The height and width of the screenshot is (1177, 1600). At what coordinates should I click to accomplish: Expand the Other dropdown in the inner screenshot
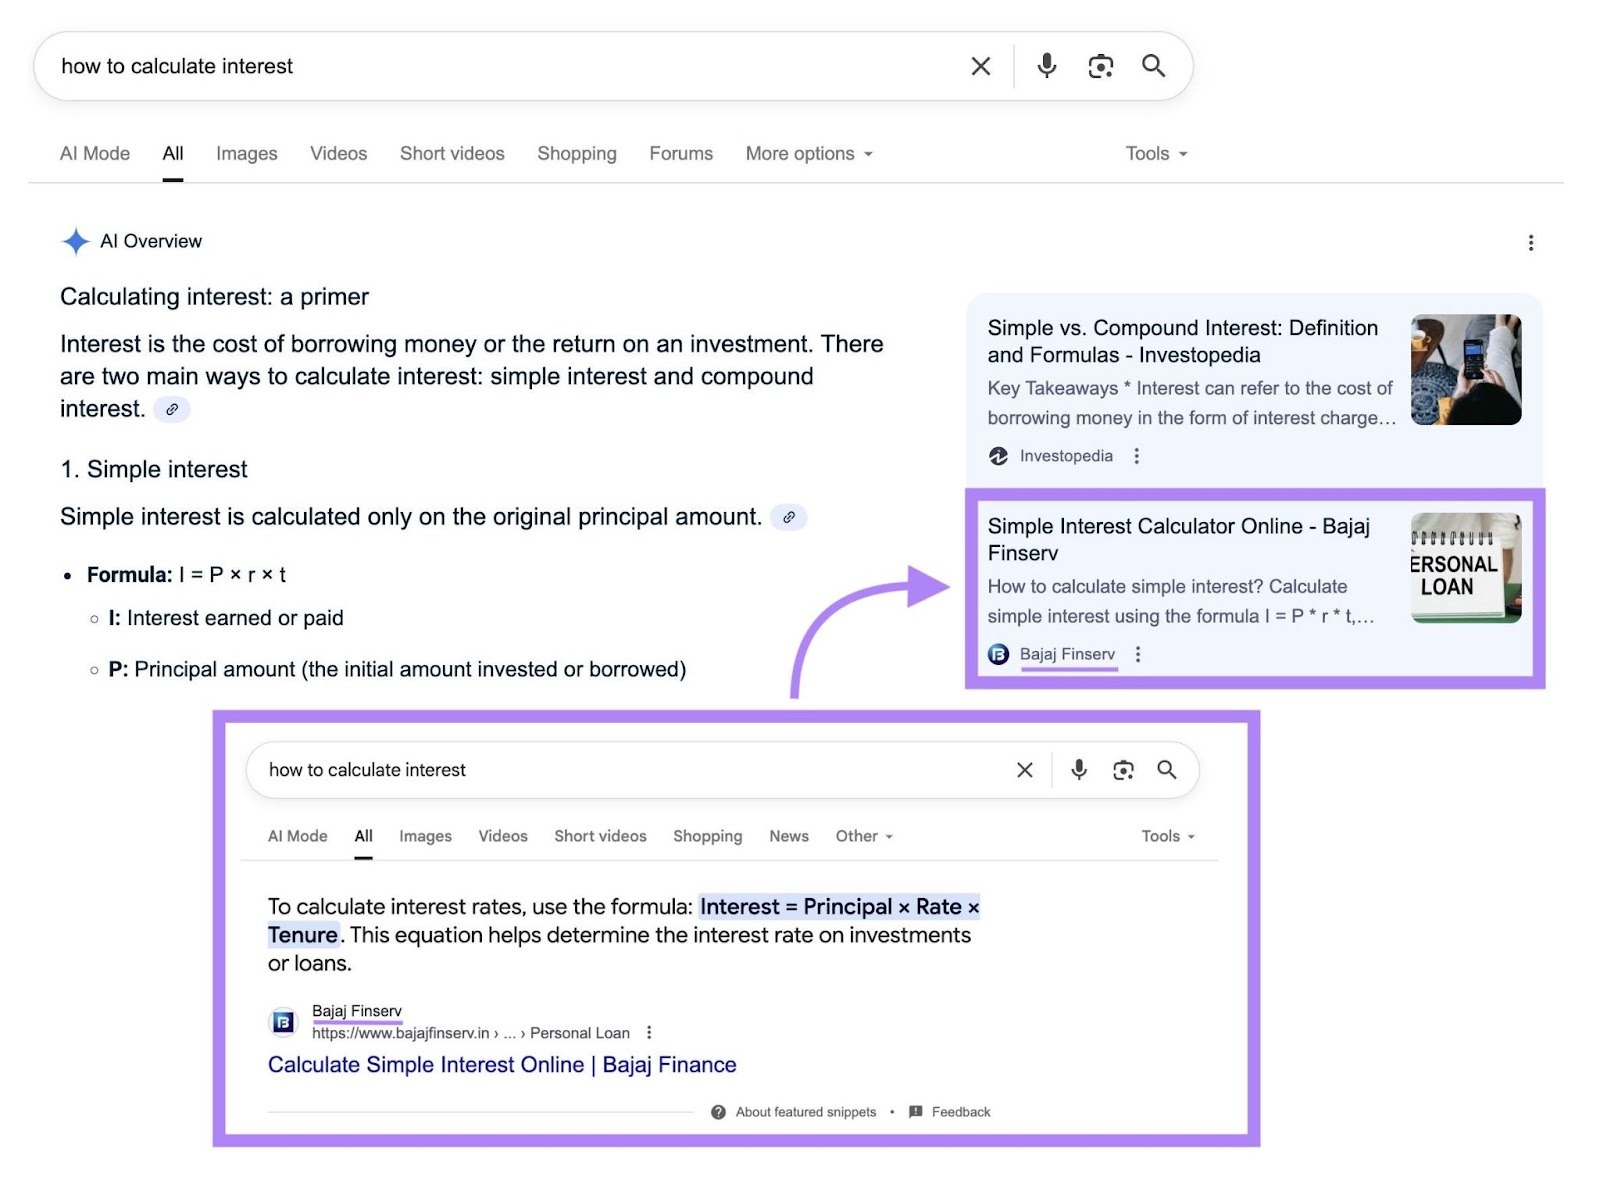coord(862,836)
